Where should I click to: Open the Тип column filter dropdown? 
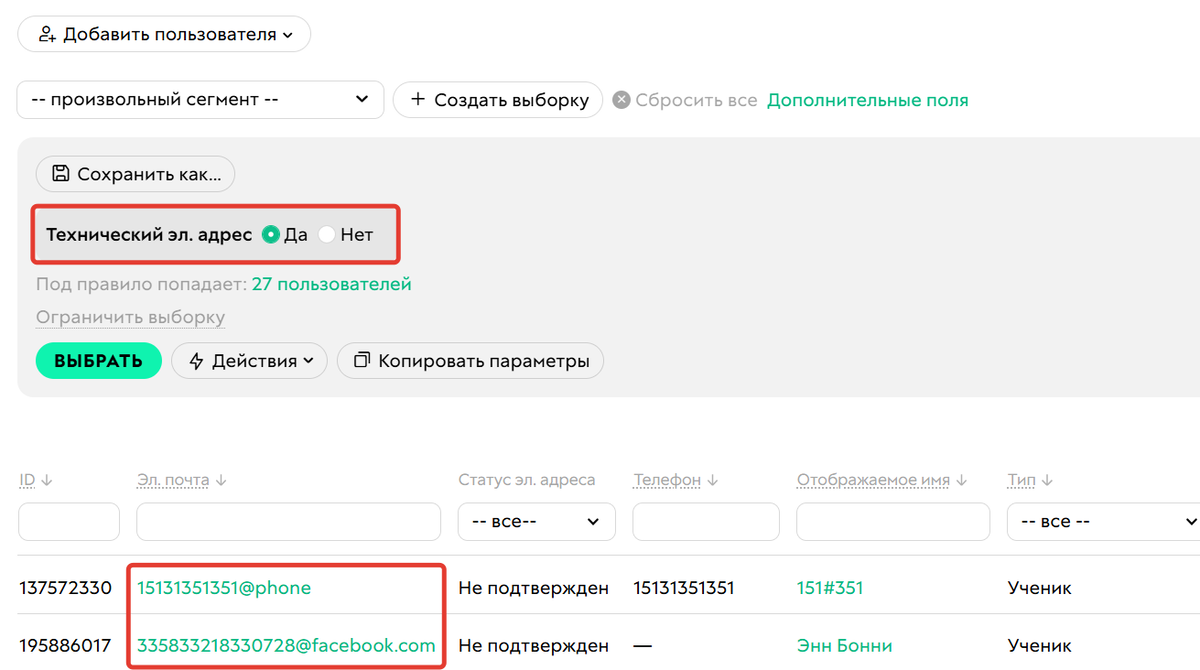click(1102, 521)
